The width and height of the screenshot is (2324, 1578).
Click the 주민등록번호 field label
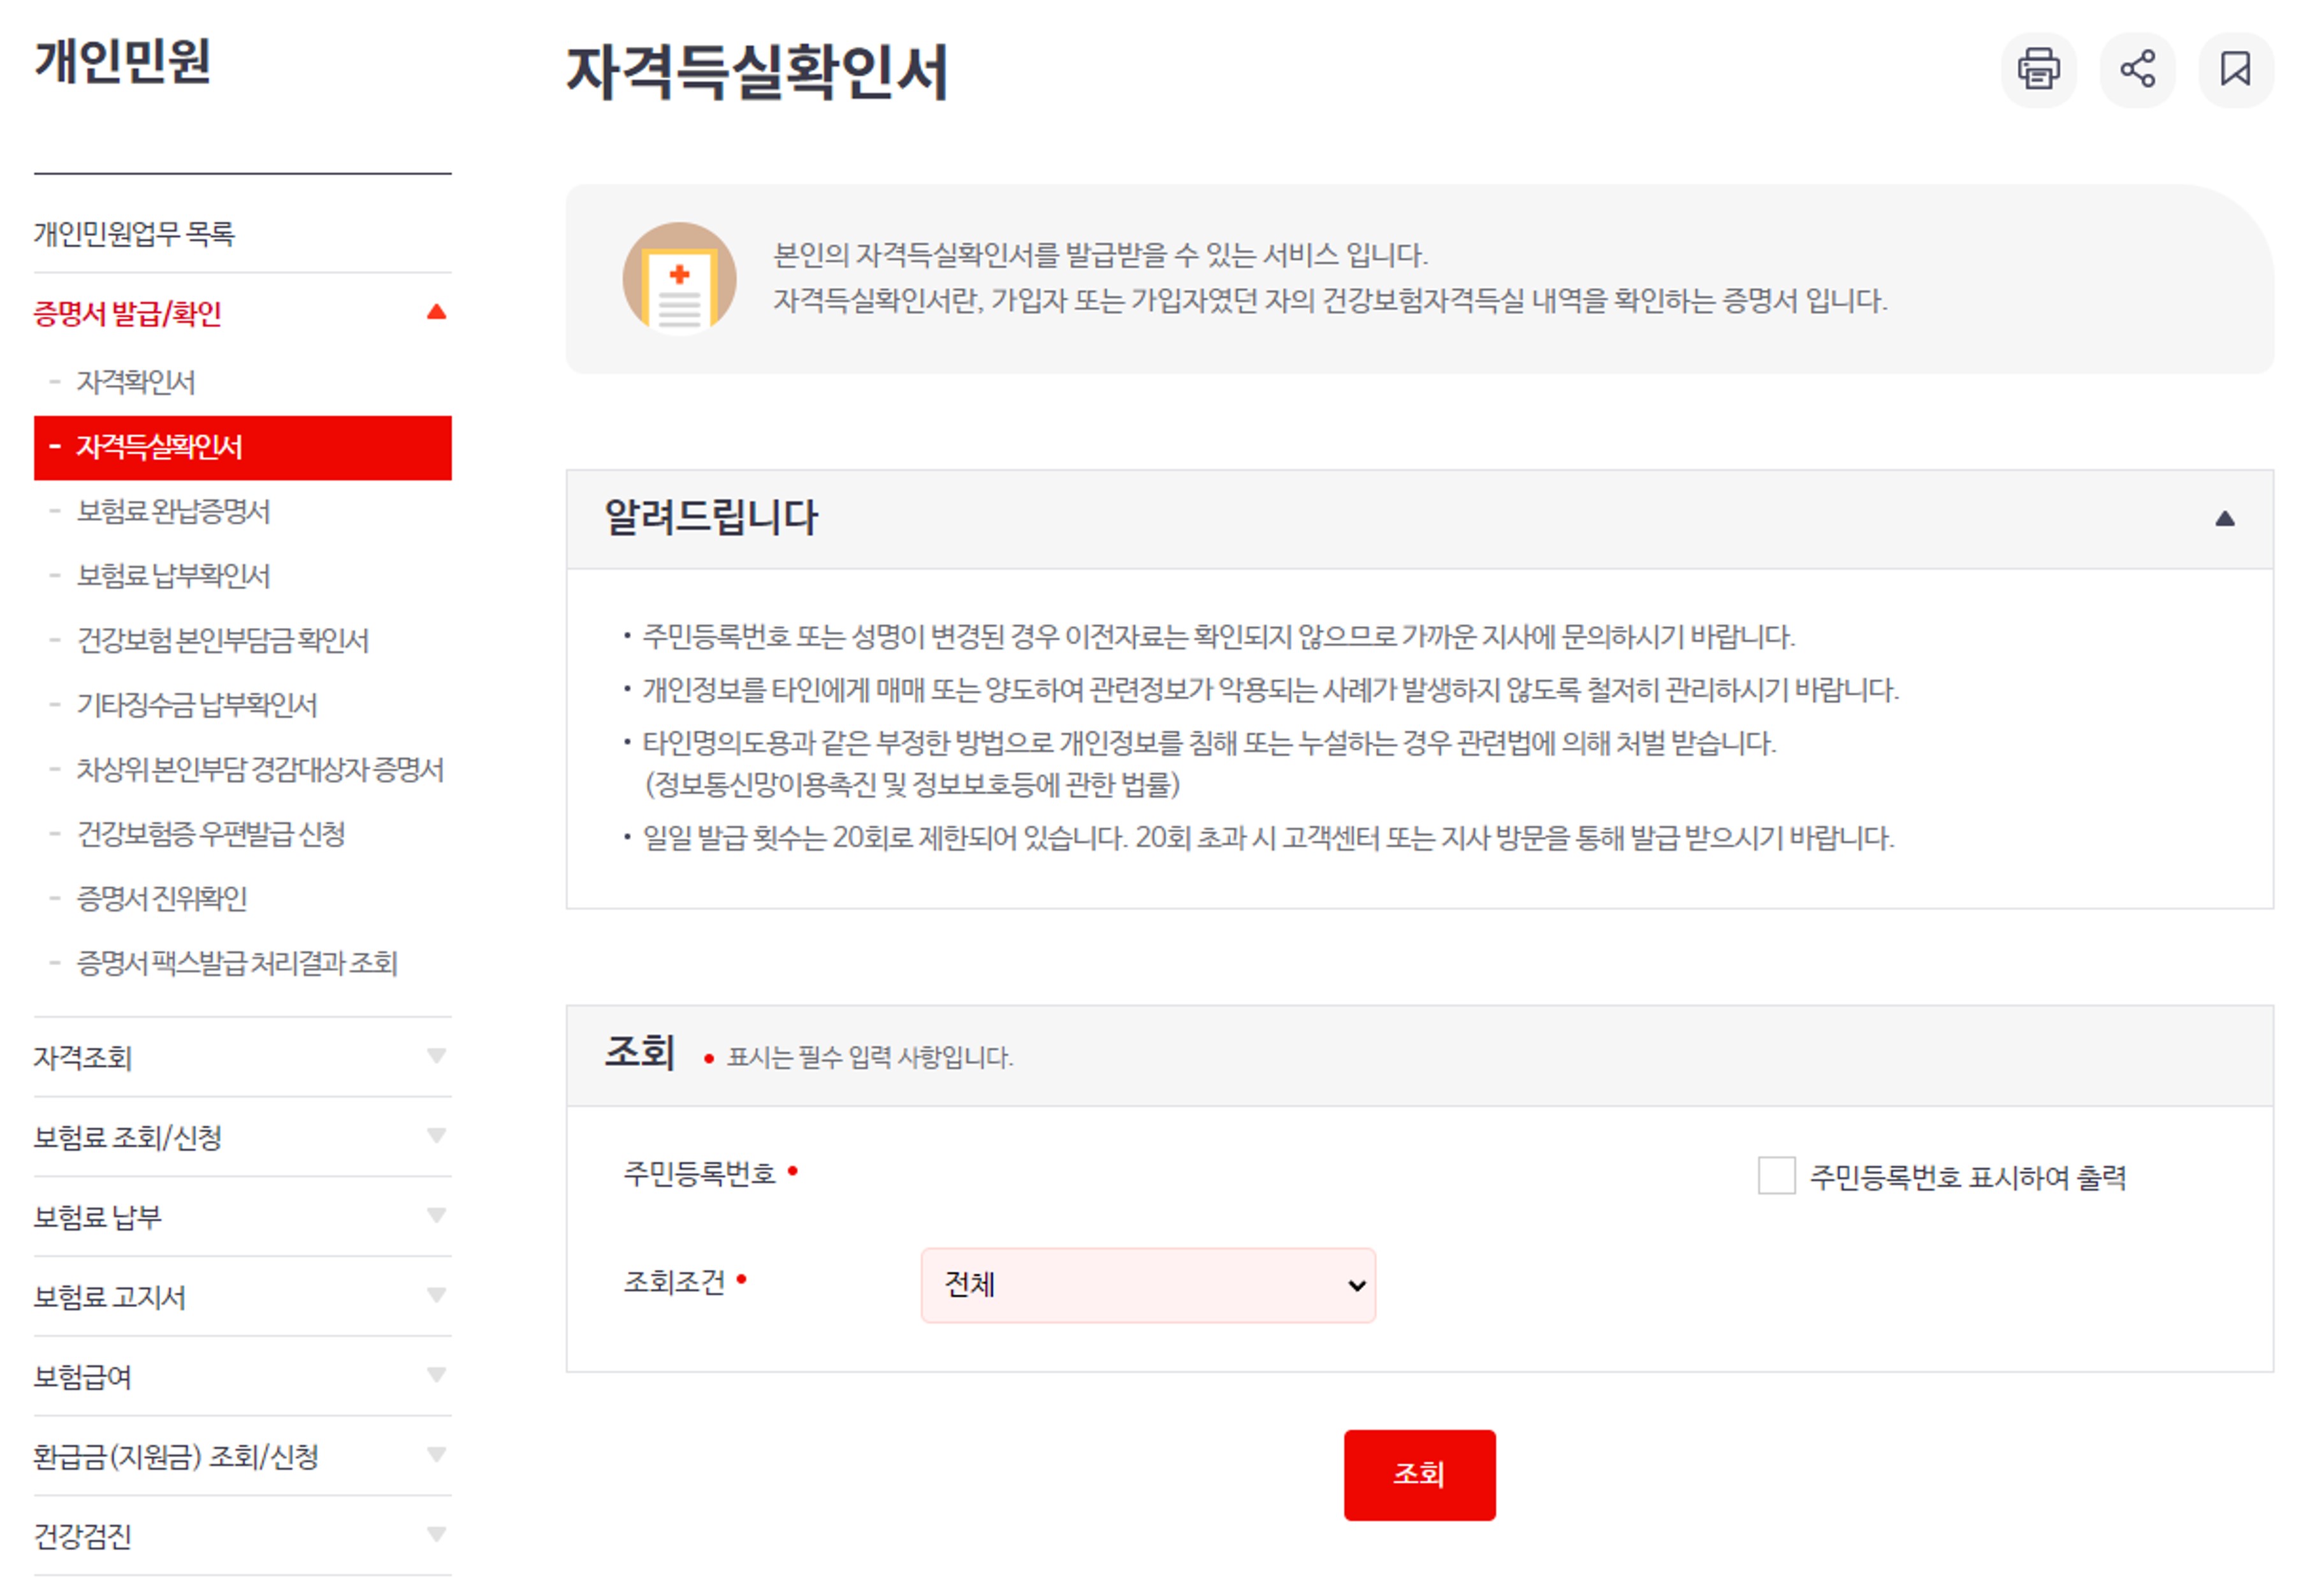pyautogui.click(x=699, y=1173)
